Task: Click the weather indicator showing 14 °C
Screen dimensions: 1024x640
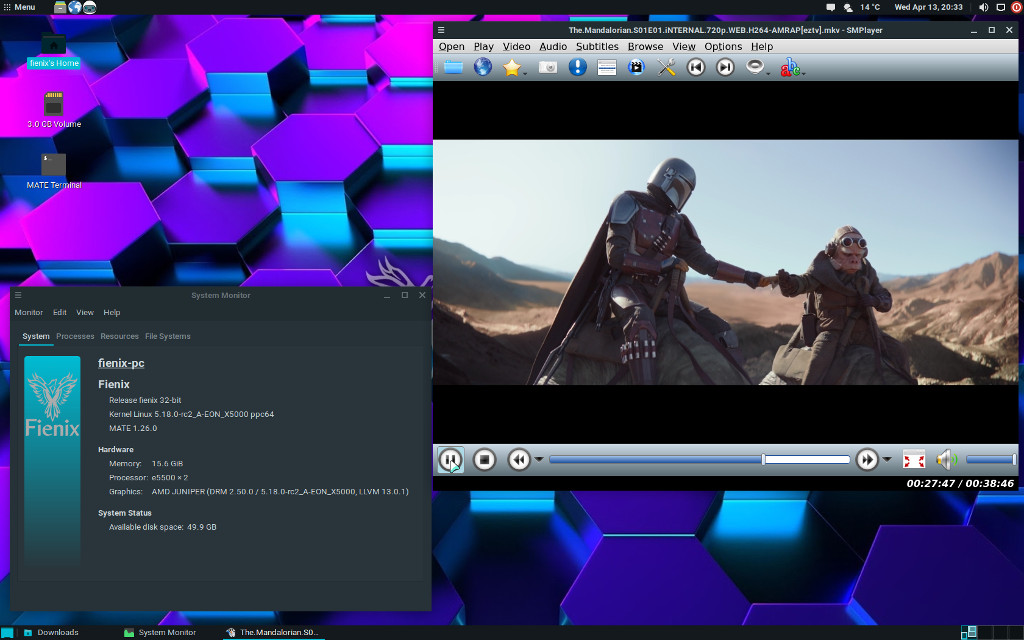Action: tap(863, 7)
